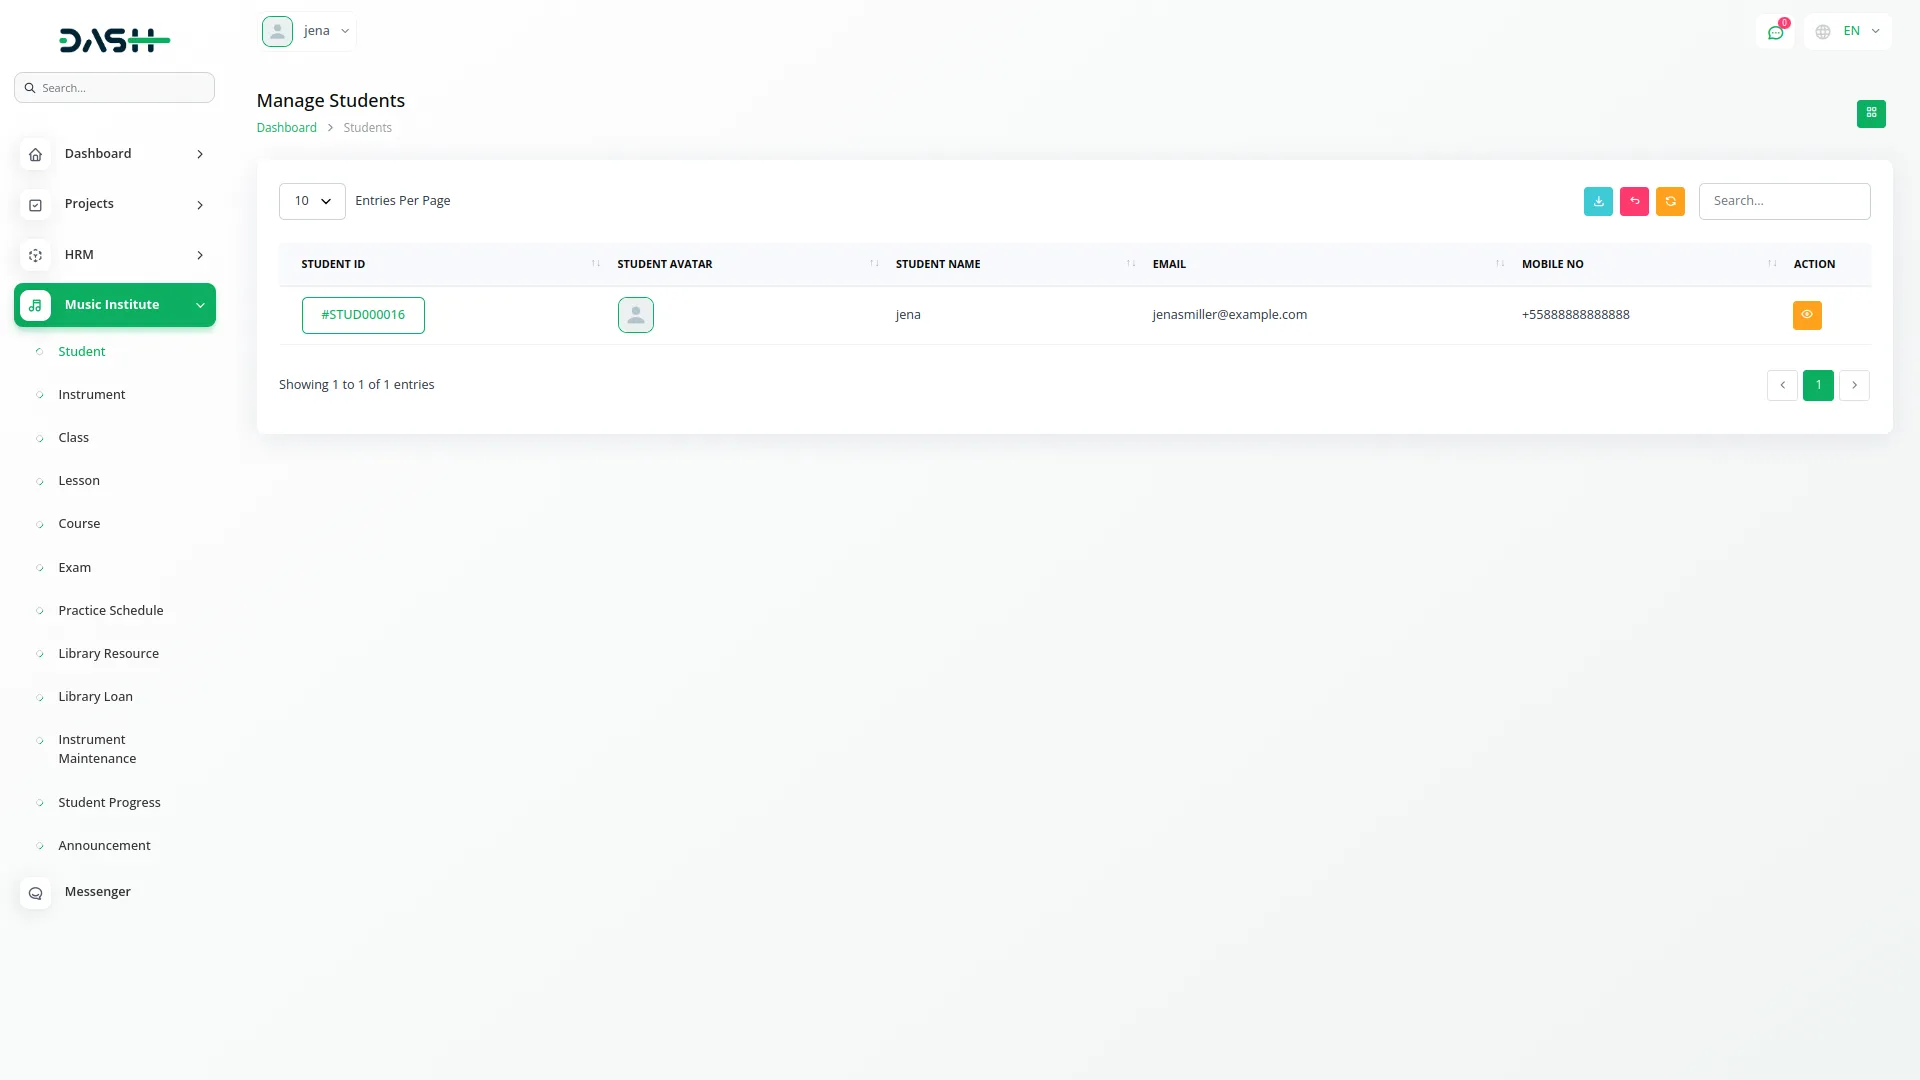Image resolution: width=1920 pixels, height=1080 pixels.
Task: Select Library Loan in sidebar
Action: (95, 697)
